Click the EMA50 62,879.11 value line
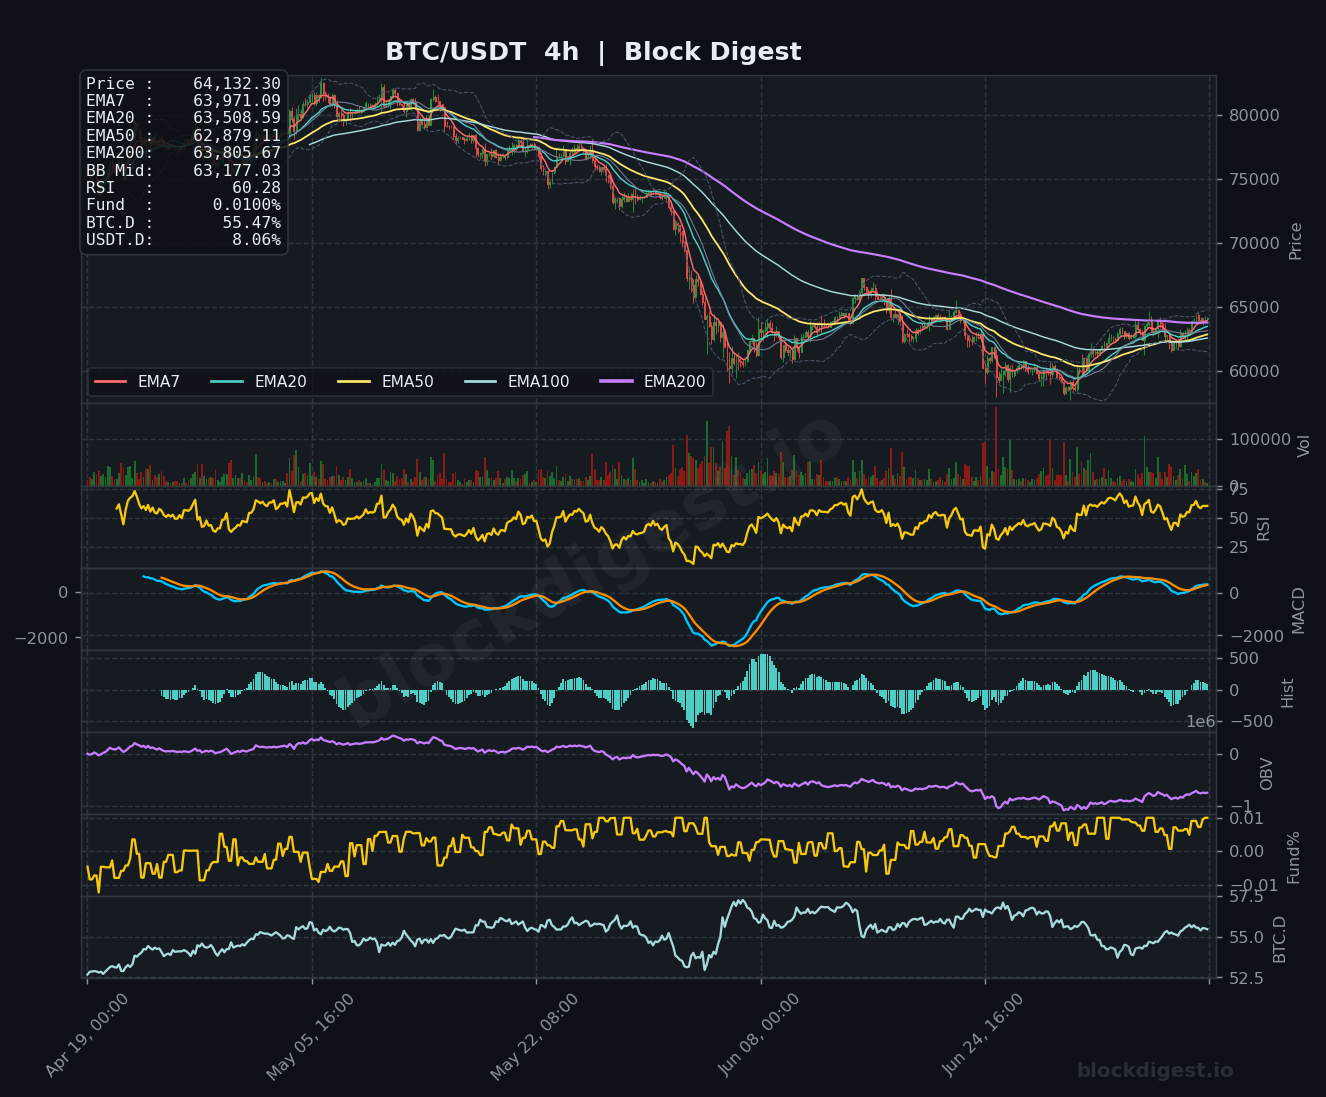 coord(183,136)
